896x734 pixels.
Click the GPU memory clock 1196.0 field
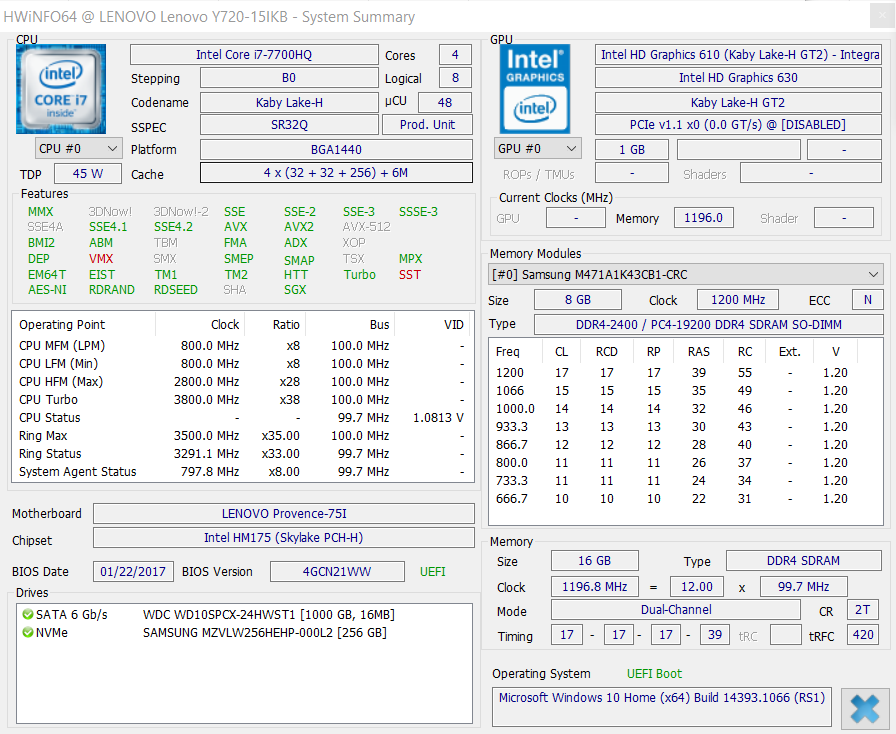click(703, 218)
